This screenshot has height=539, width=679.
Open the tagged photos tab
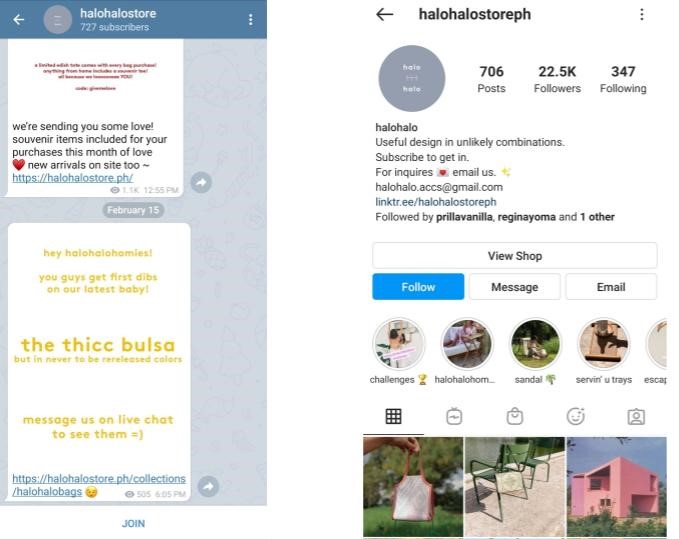point(636,416)
